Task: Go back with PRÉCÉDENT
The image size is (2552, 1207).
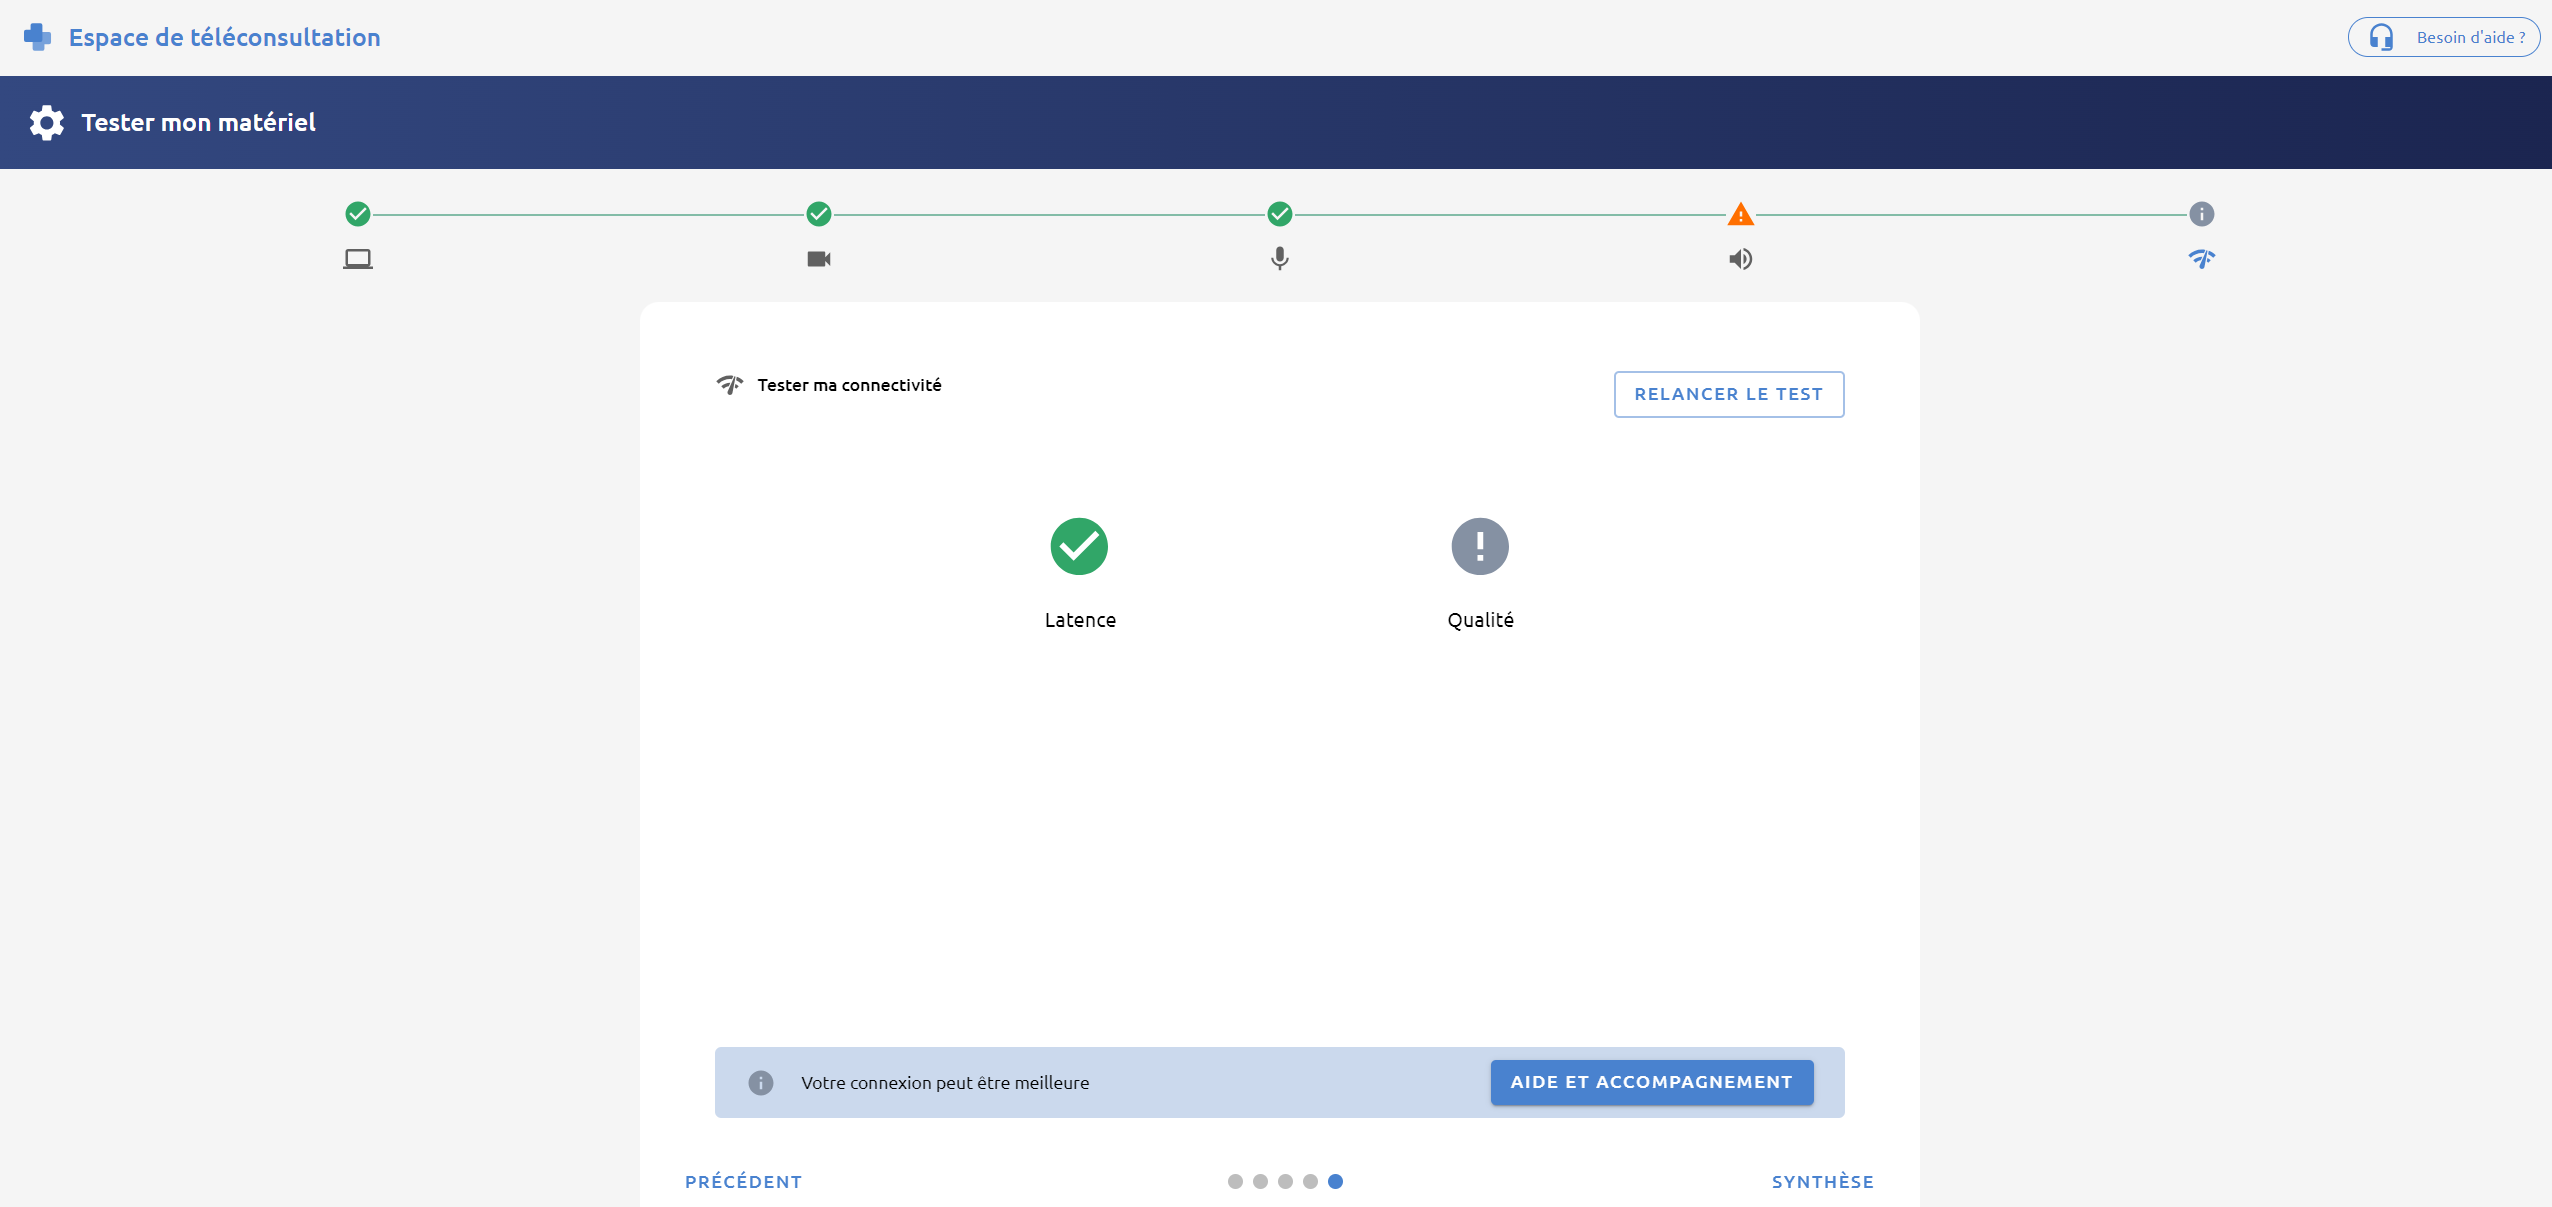Action: [x=744, y=1182]
